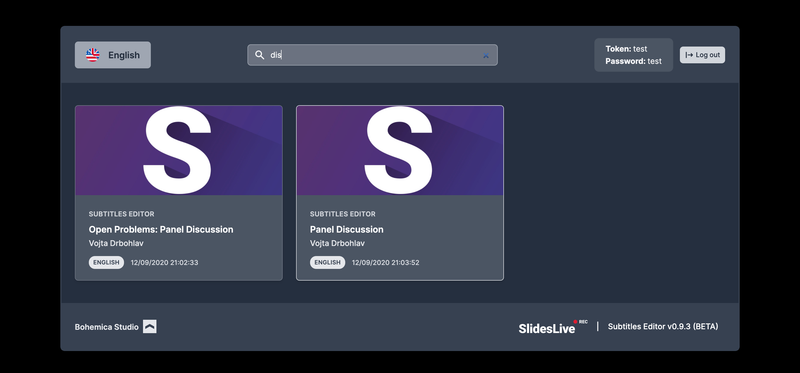Click the flag icon in language button
This screenshot has width=800, height=373.
tap(93, 55)
